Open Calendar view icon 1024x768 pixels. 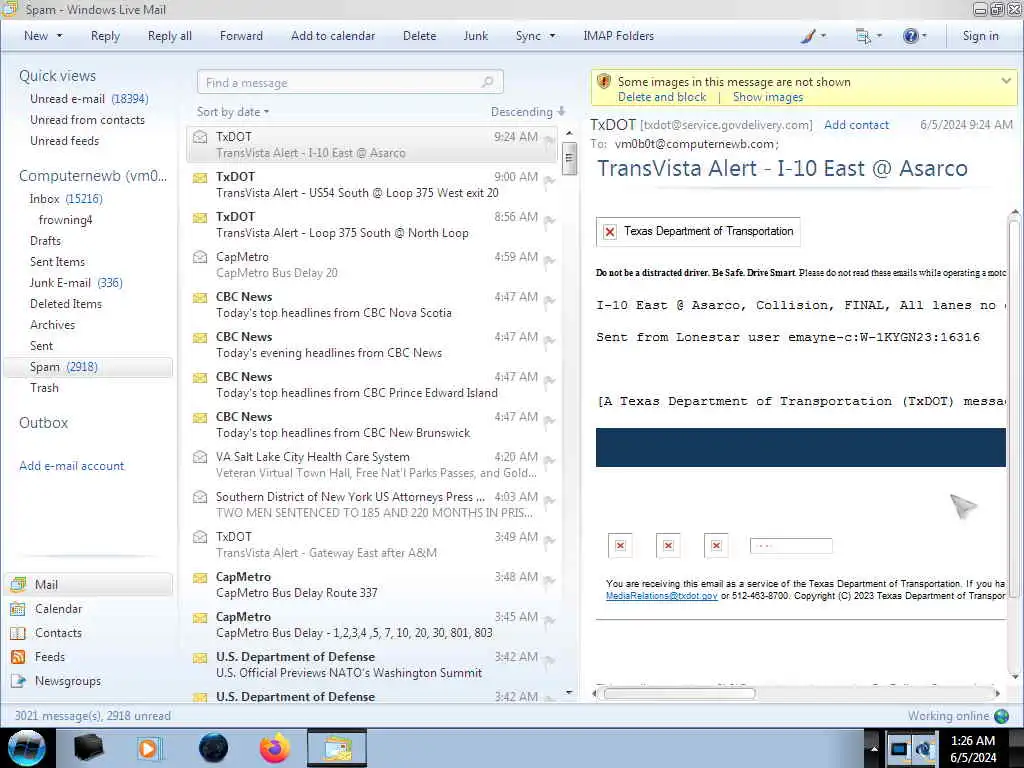(x=18, y=609)
